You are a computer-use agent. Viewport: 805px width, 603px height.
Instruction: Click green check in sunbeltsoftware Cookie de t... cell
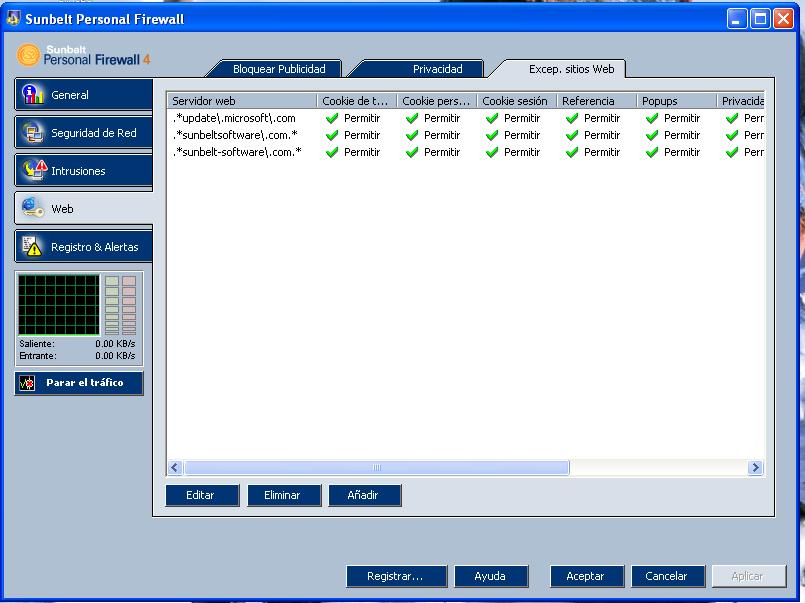[332, 135]
